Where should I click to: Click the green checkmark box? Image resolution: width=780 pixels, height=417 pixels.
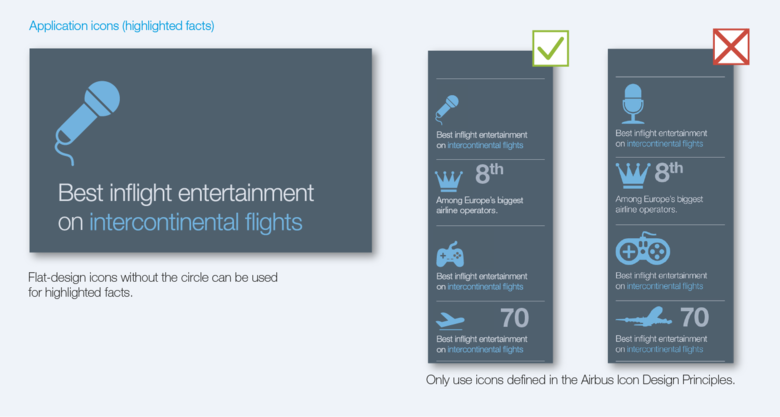(550, 47)
